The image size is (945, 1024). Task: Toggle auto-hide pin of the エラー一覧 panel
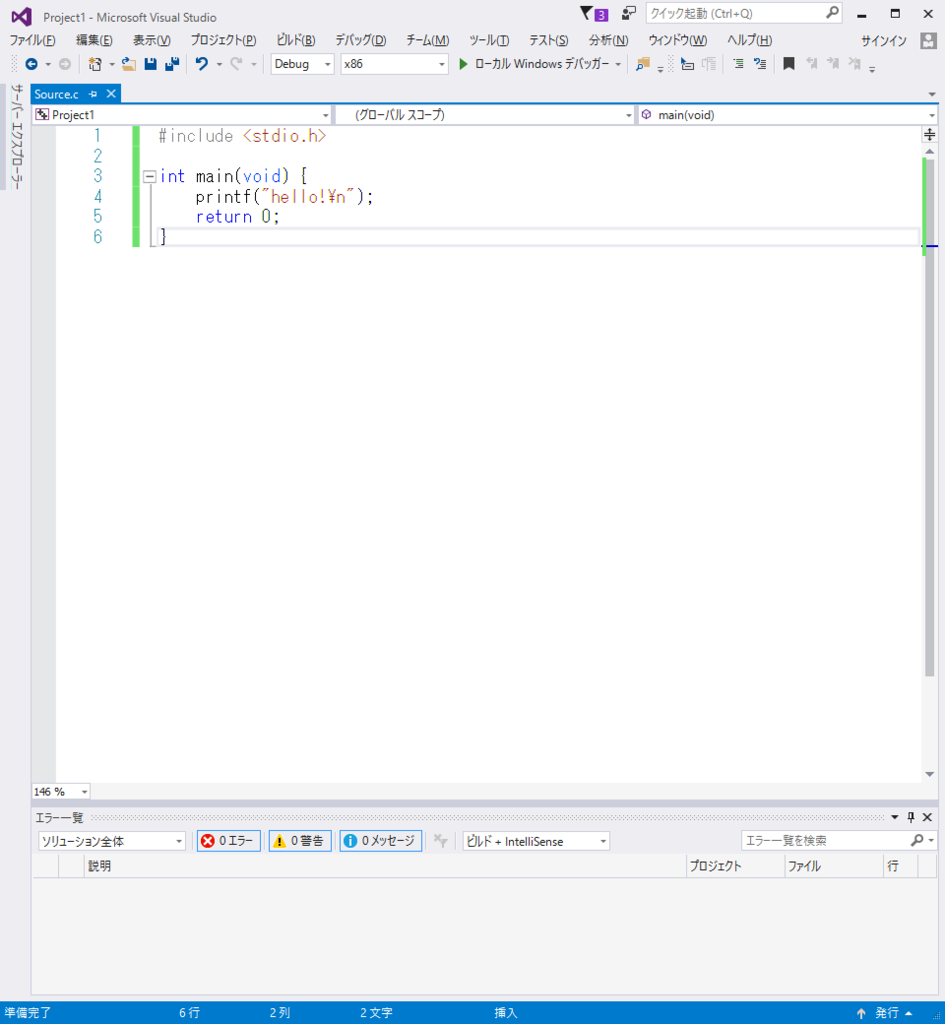pos(911,817)
